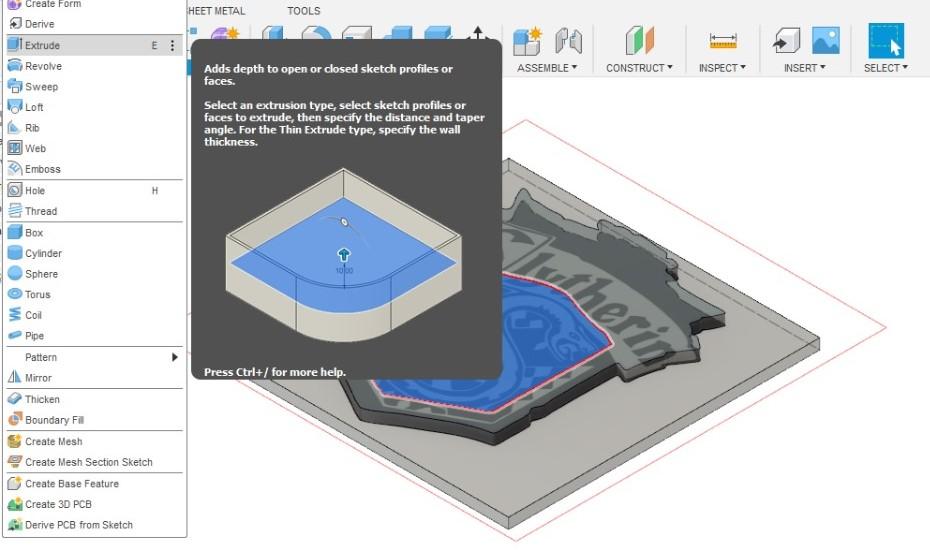
Task: Click the Measure ruler icon
Action: 722,42
